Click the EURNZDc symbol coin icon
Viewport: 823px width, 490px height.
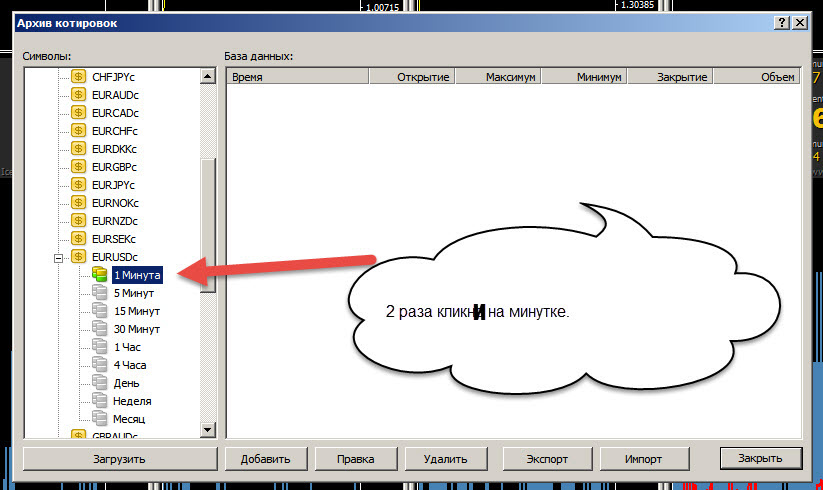tap(78, 221)
